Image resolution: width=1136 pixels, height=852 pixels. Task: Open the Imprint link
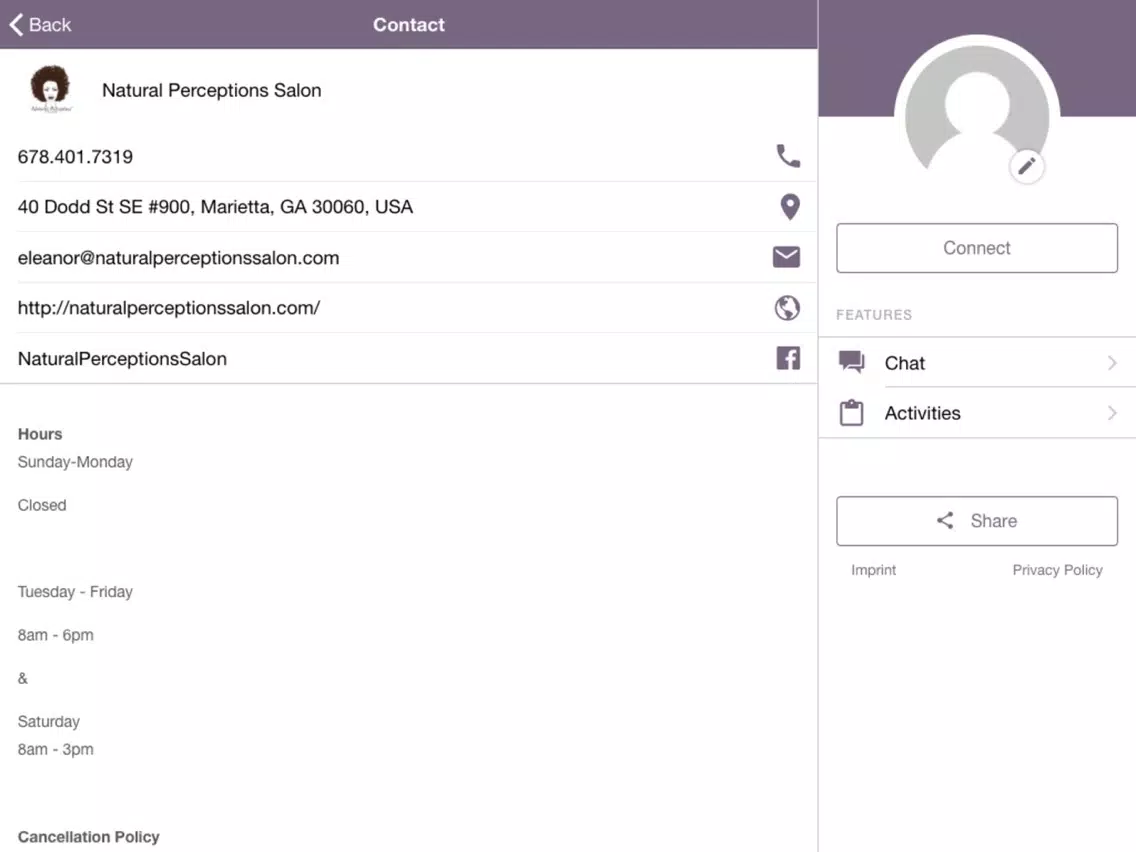click(x=873, y=570)
